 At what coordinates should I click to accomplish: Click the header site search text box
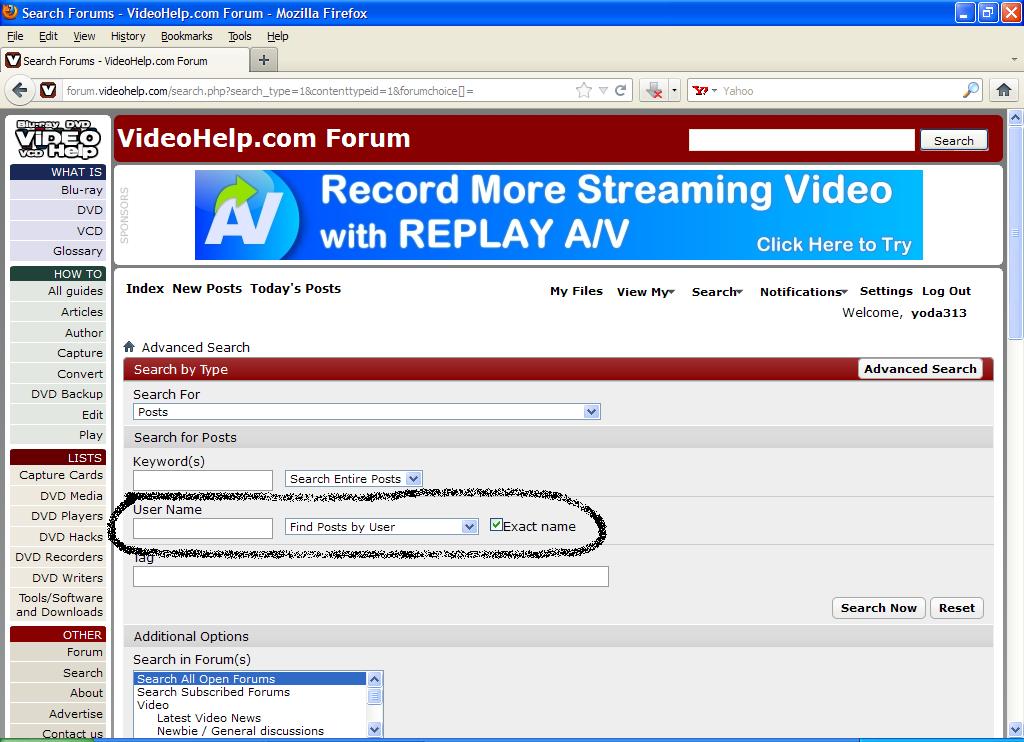802,140
